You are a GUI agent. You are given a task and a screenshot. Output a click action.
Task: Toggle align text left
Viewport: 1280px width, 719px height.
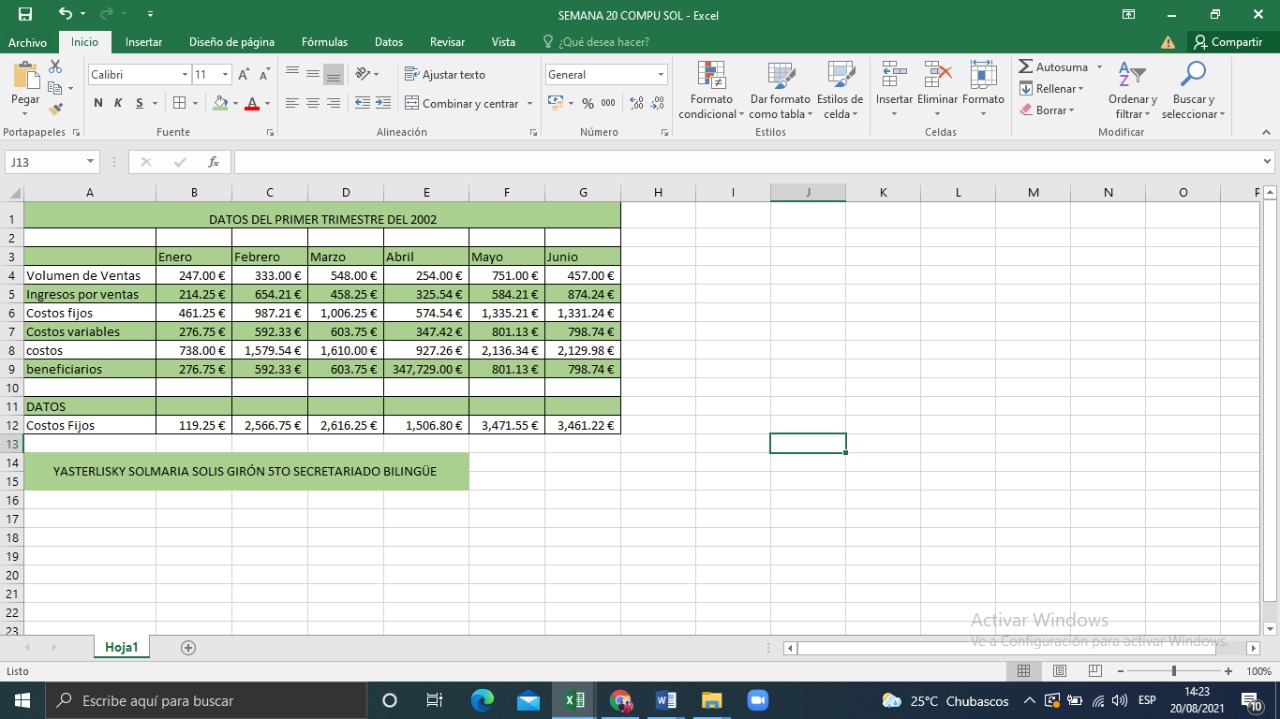(292, 103)
